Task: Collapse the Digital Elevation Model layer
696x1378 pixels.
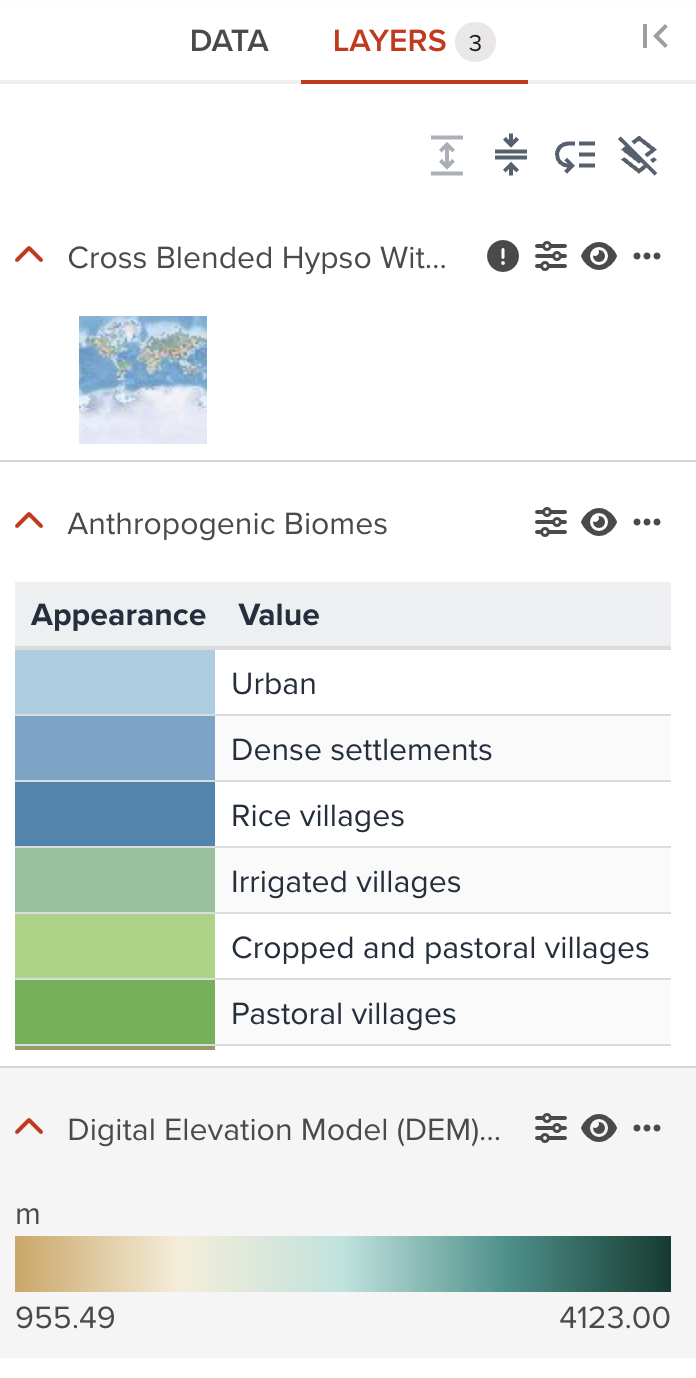Action: [30, 1128]
